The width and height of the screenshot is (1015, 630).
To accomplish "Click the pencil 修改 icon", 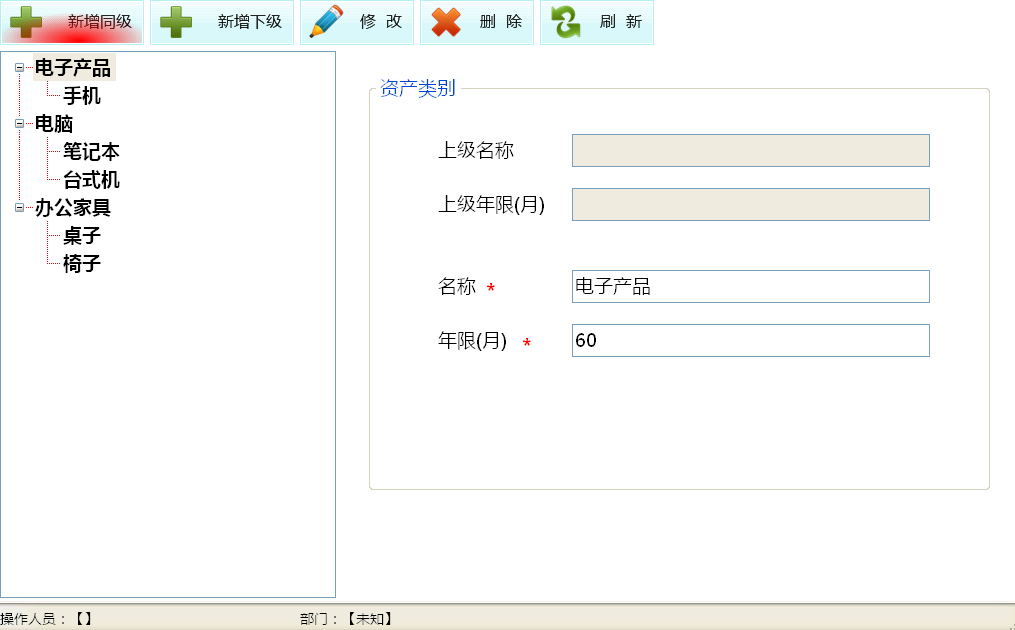I will pyautogui.click(x=326, y=22).
